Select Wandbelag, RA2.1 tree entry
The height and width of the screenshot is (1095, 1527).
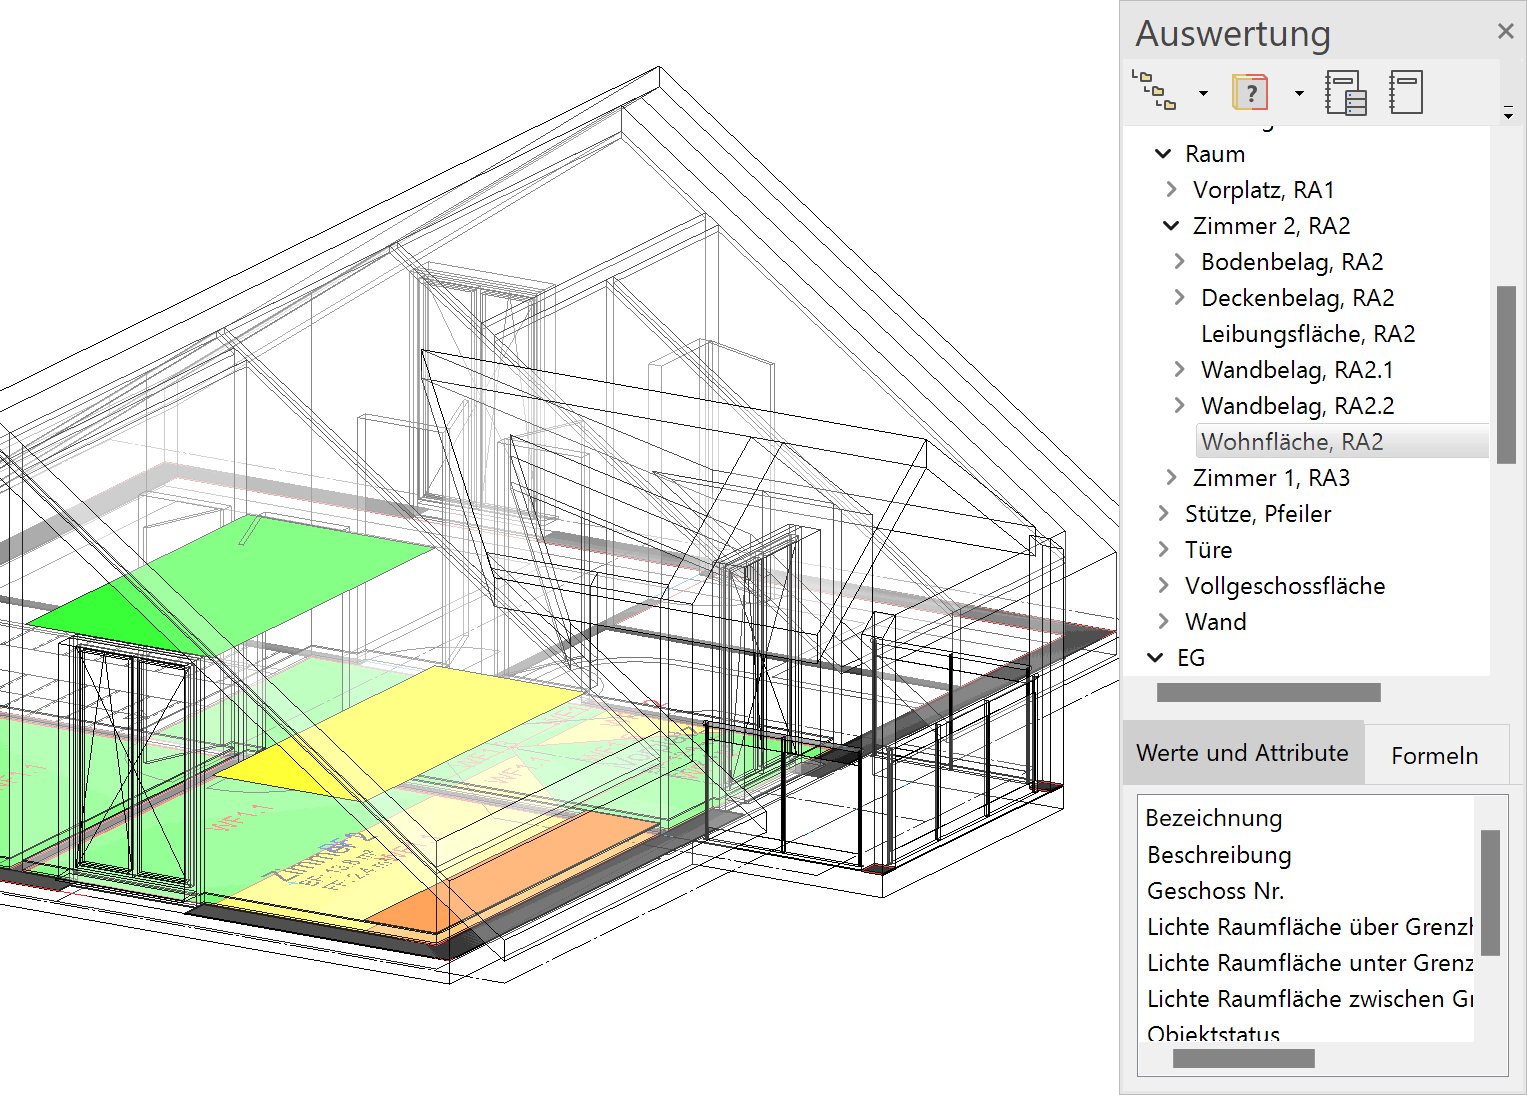(1297, 370)
